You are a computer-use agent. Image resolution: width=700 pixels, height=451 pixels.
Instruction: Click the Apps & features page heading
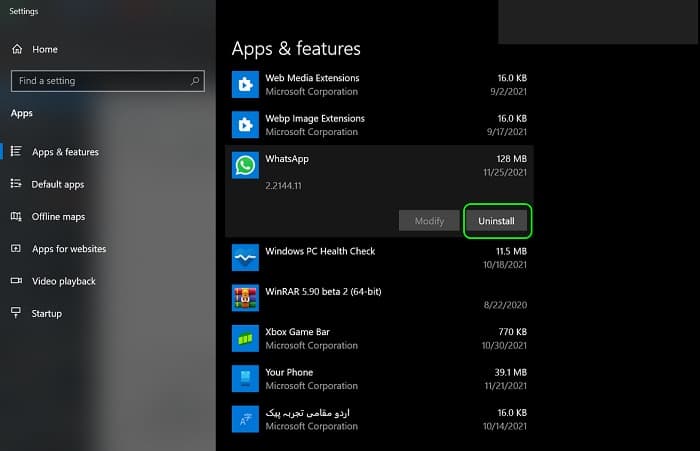[x=296, y=48]
